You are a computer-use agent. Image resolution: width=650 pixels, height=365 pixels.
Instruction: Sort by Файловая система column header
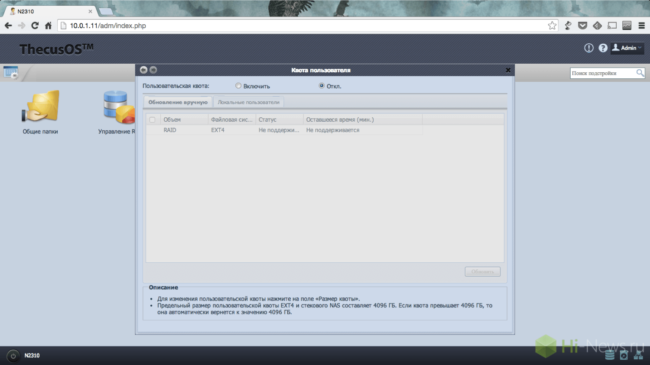[232, 119]
